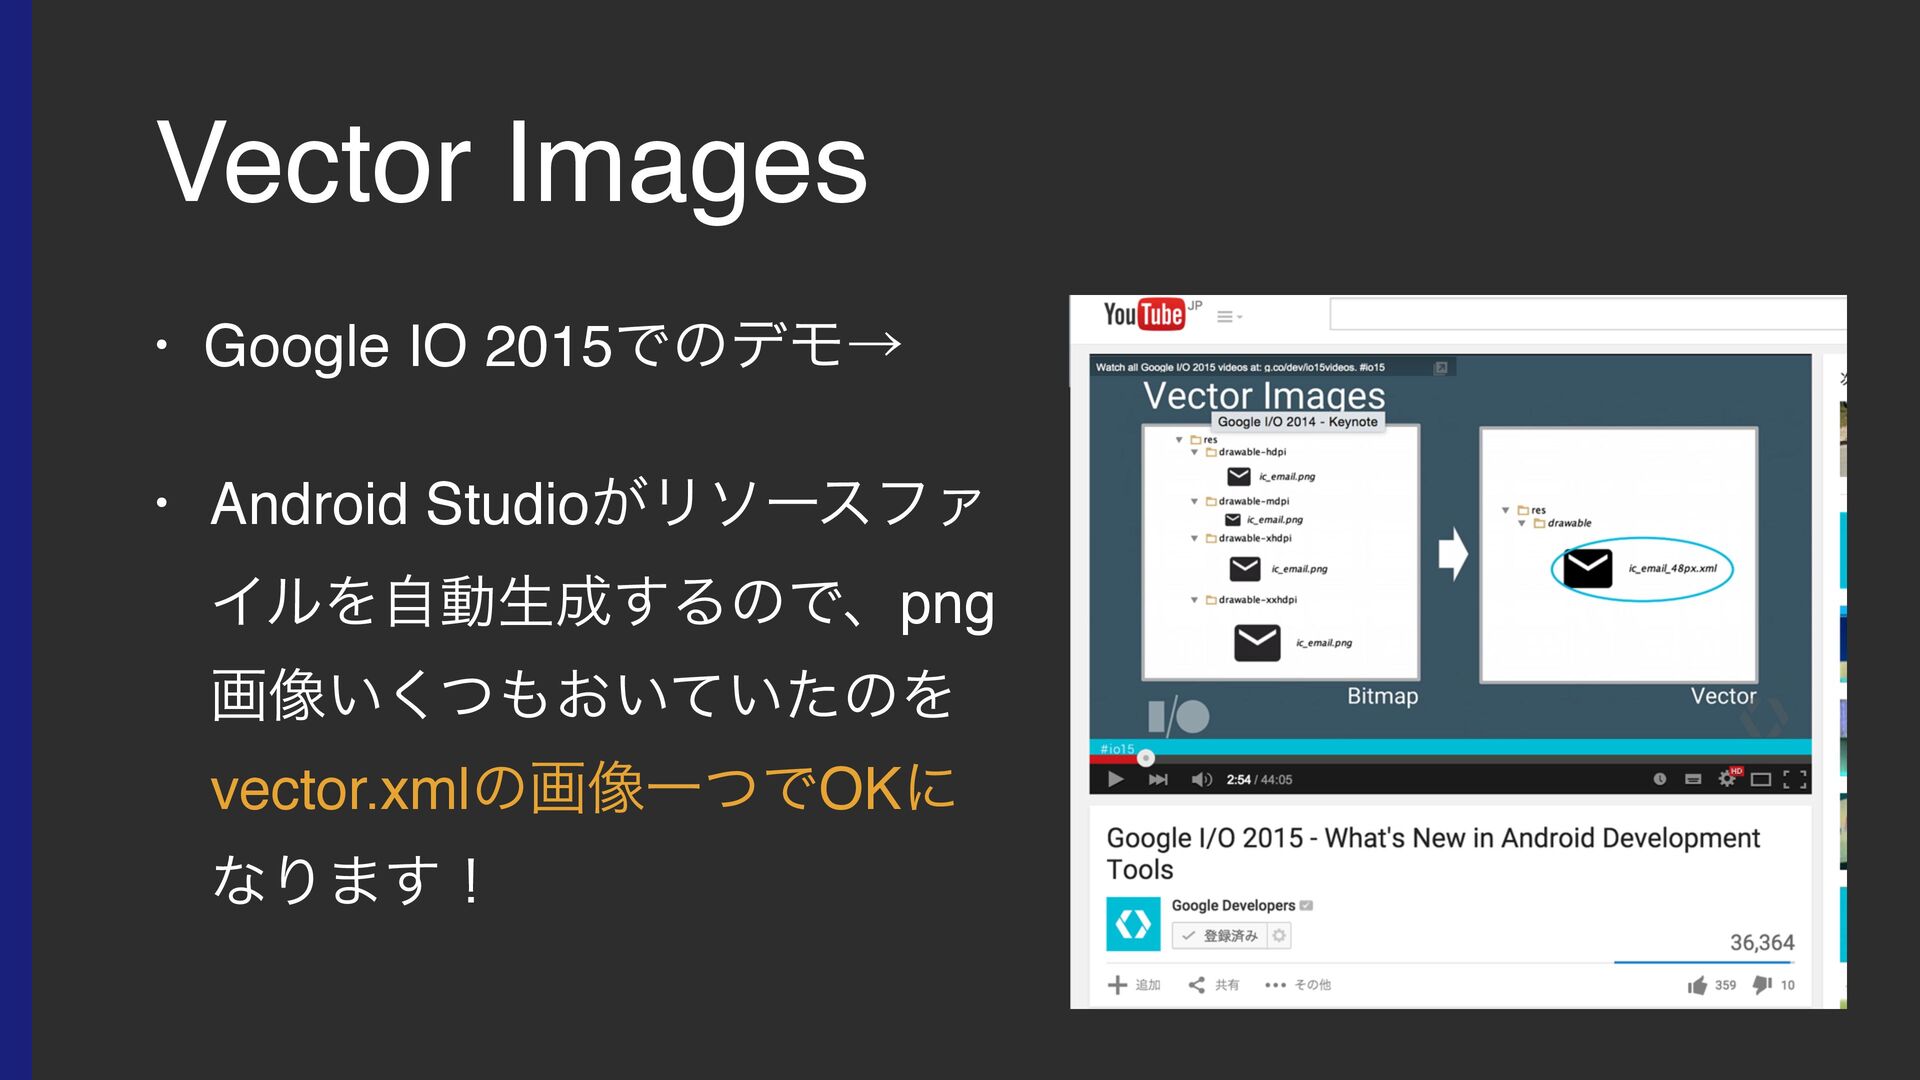Click the video annotation close icon at top

pos(1441,368)
